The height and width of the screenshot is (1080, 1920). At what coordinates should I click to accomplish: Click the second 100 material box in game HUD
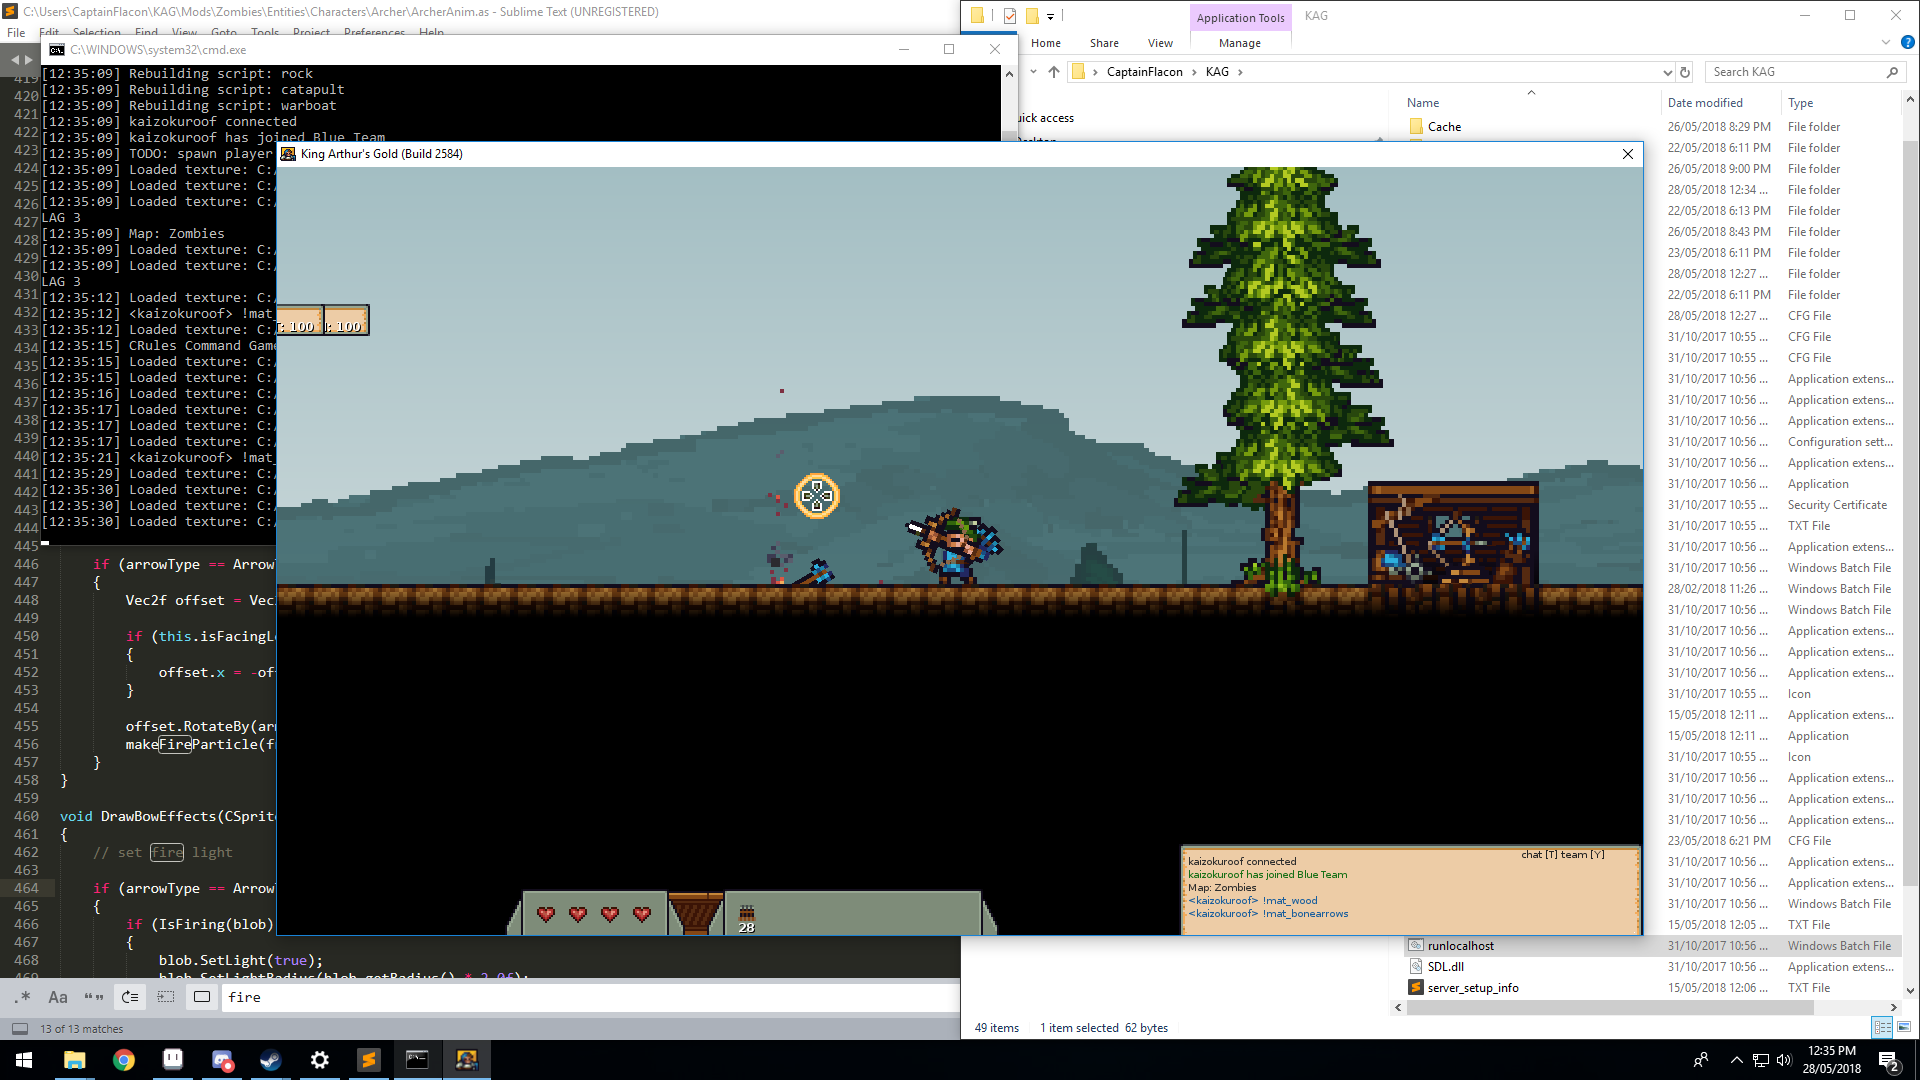pyautogui.click(x=346, y=320)
